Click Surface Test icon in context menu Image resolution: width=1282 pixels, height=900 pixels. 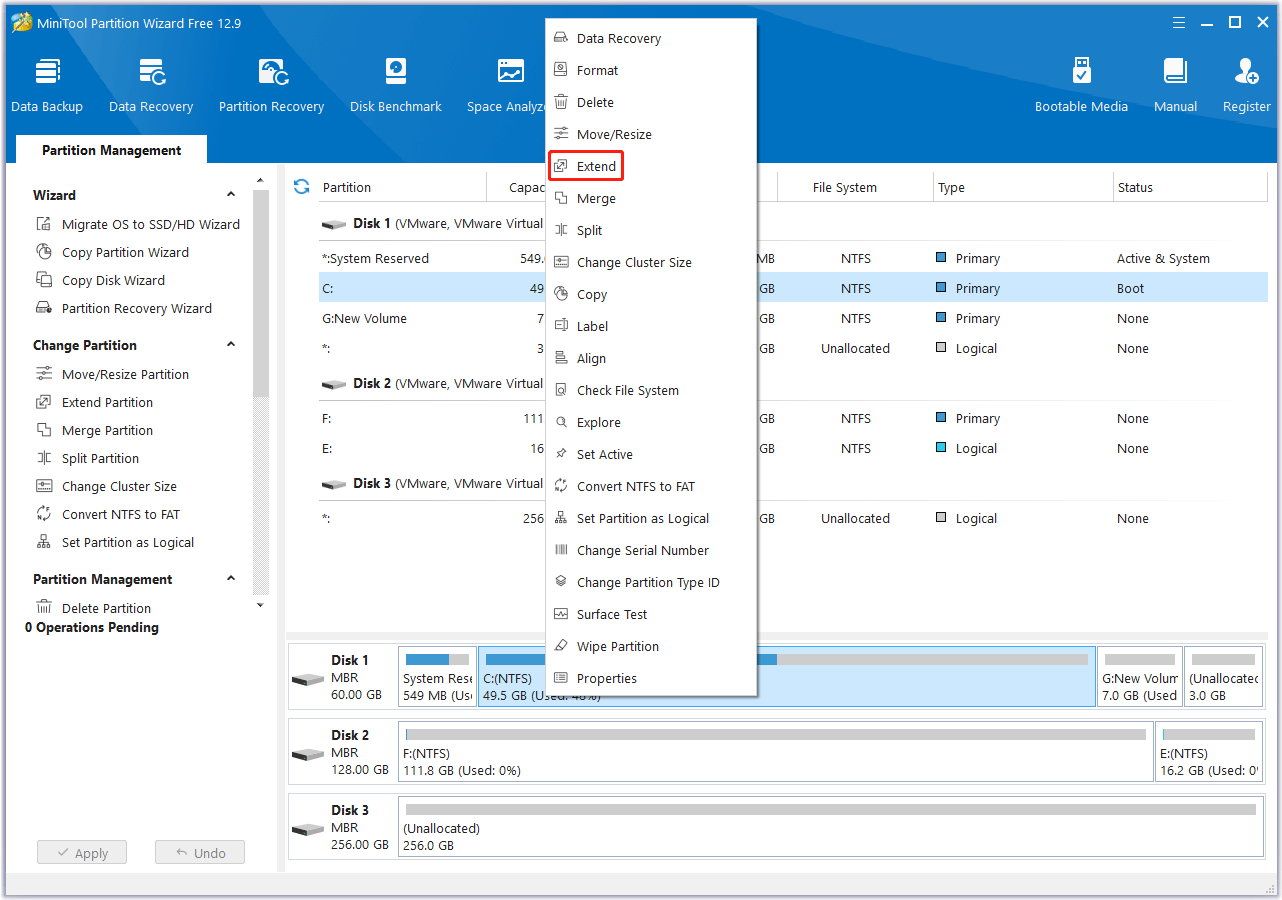[x=561, y=614]
